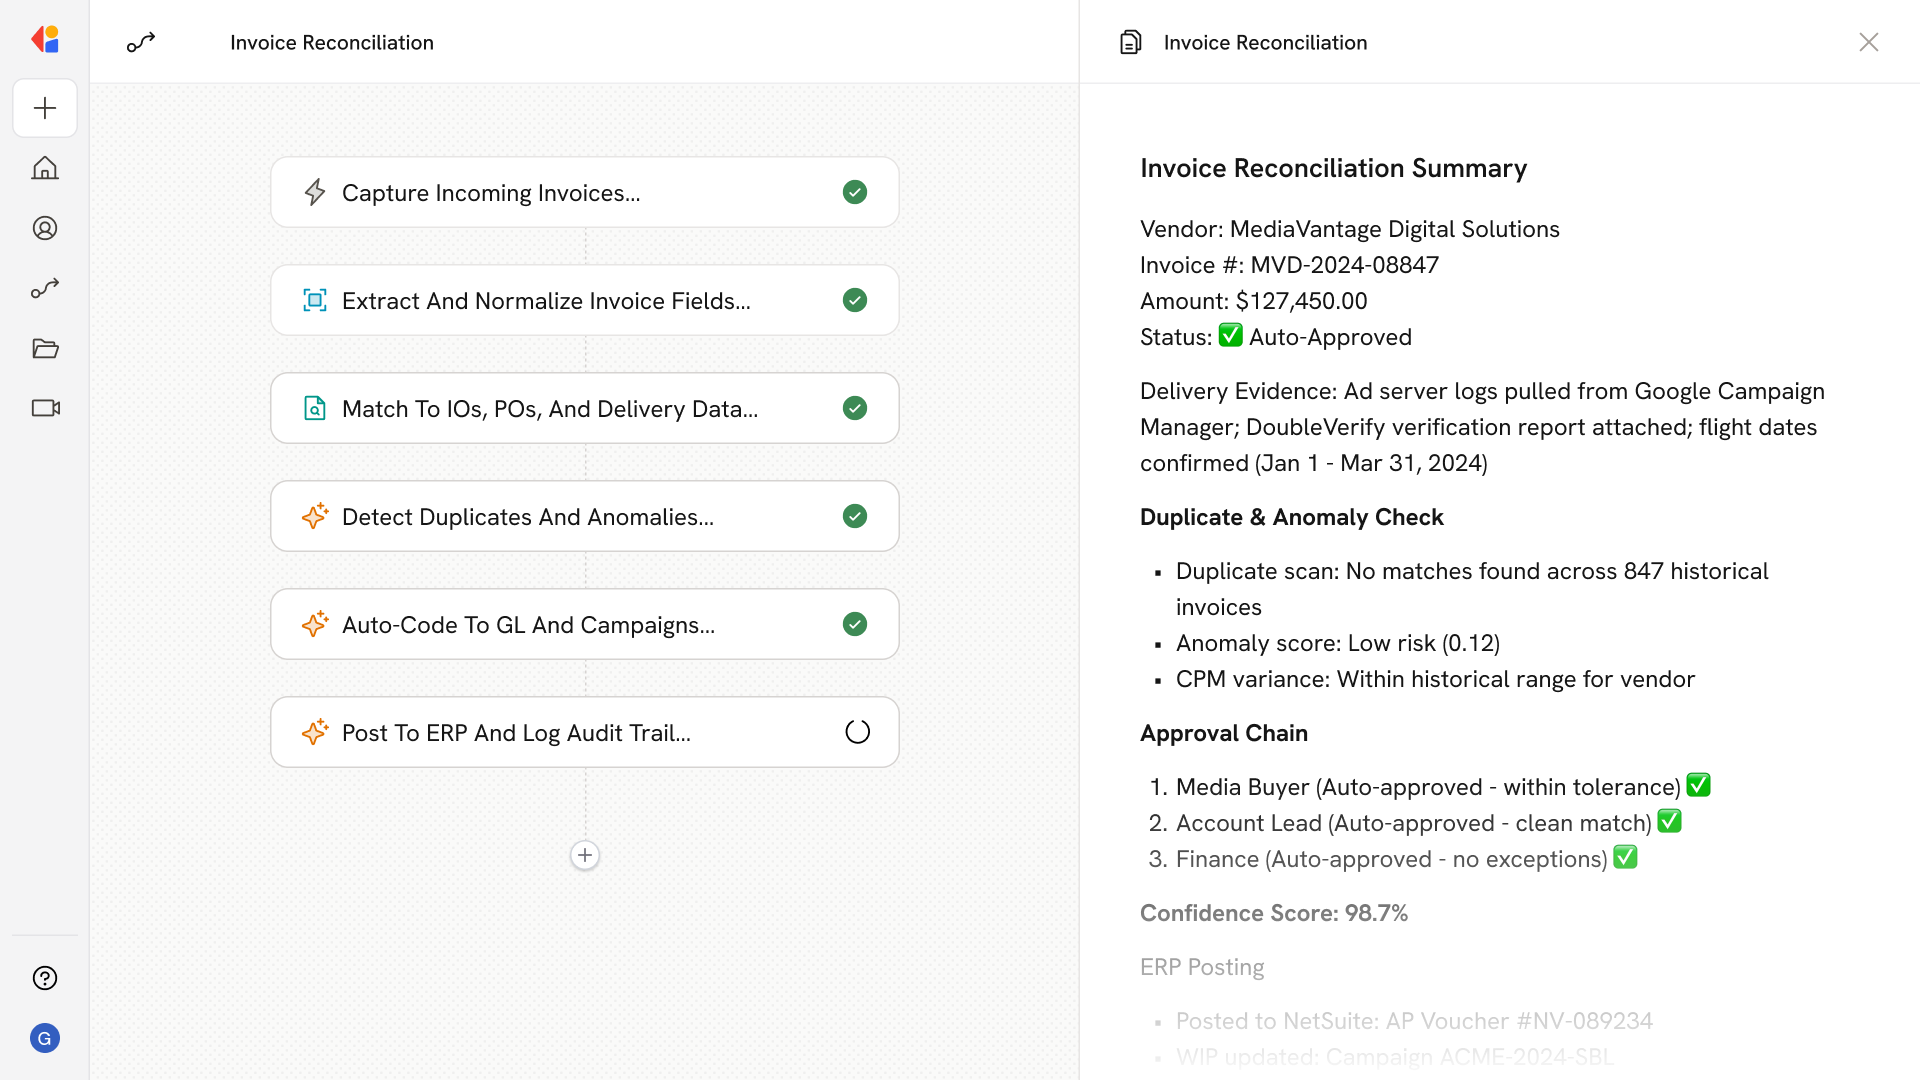Click loading spinner on Post To ERP step
The height and width of the screenshot is (1080, 1920).
click(x=857, y=732)
